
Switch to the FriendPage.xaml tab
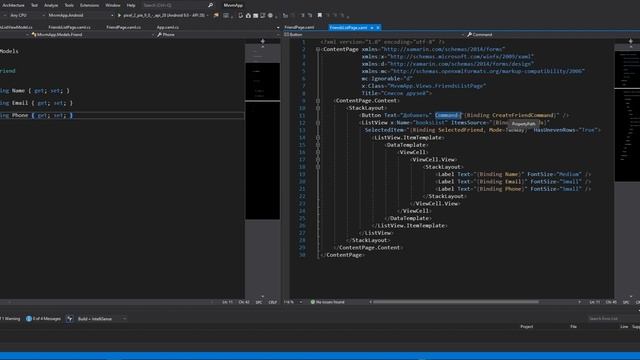click(299, 27)
